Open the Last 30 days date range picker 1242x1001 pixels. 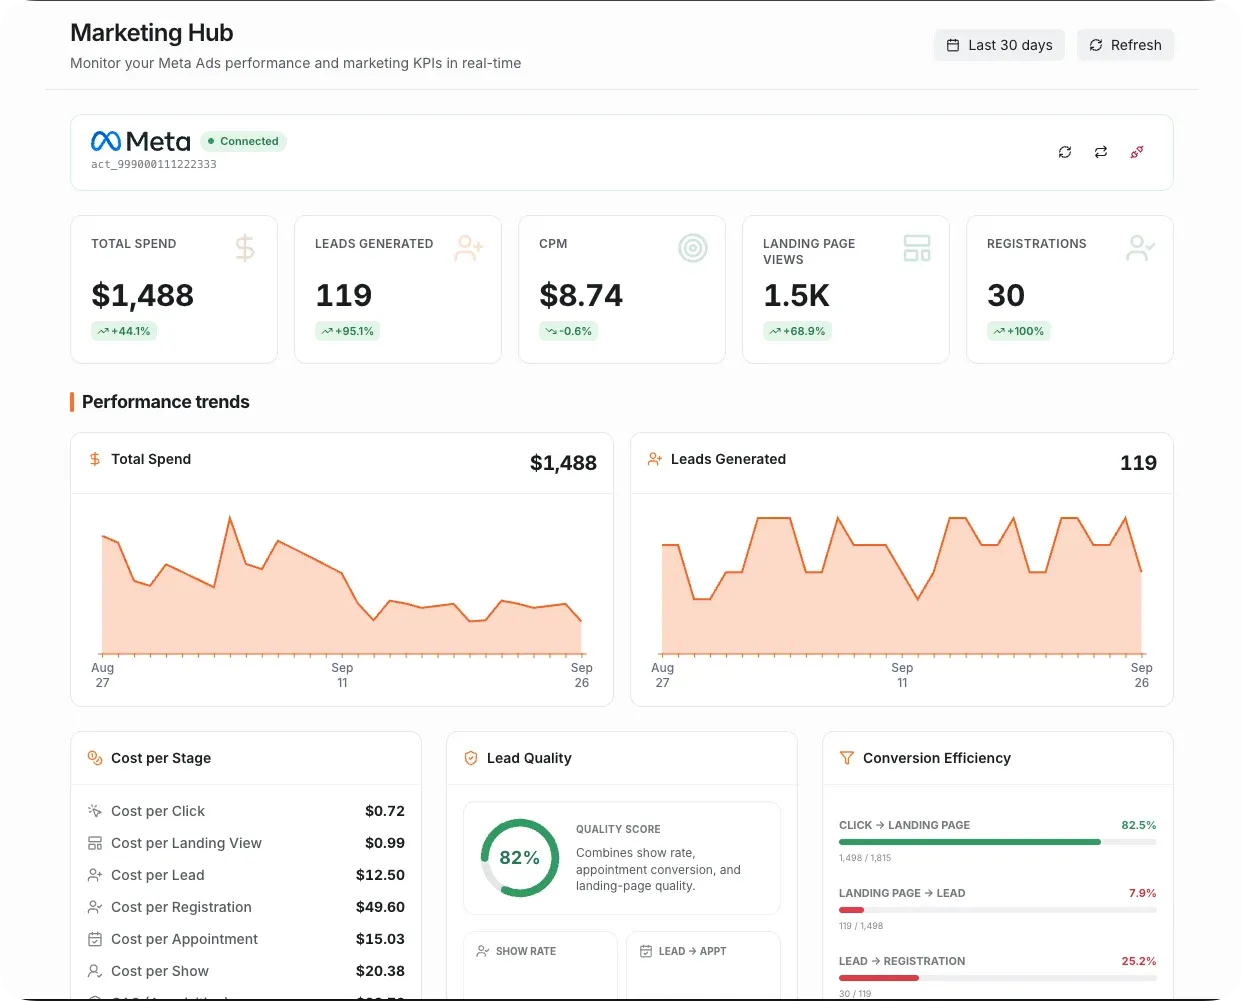coord(999,45)
